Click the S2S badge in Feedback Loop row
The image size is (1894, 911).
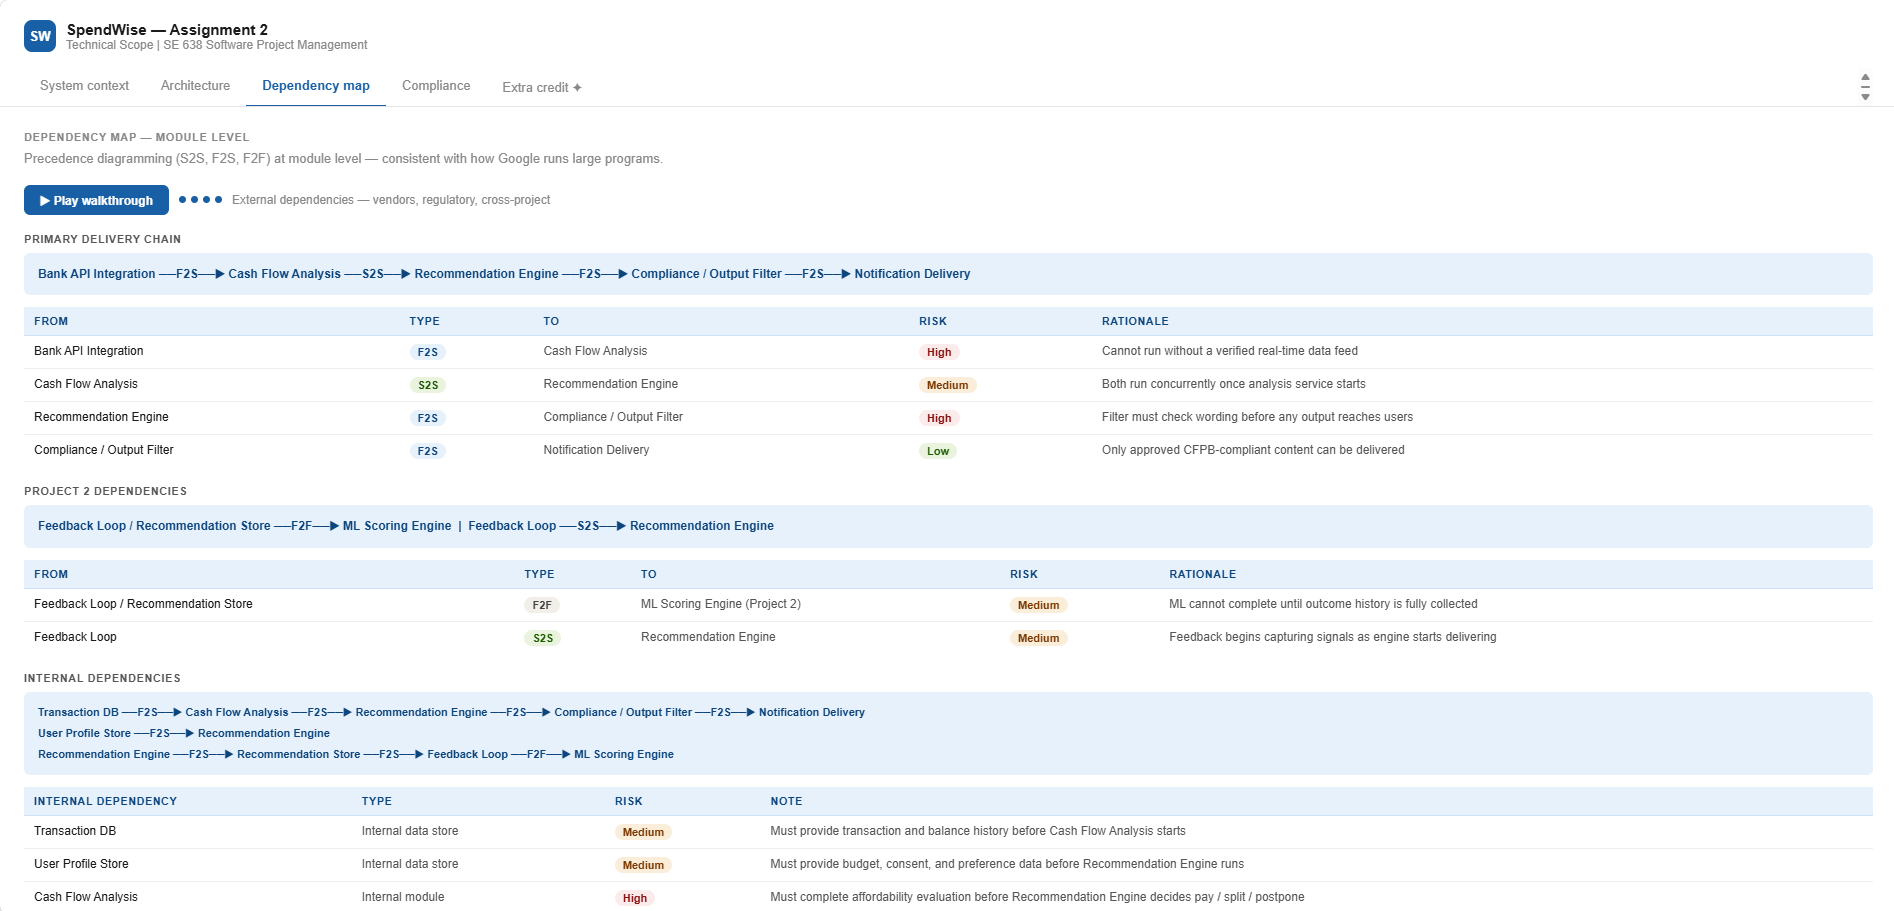(x=543, y=638)
